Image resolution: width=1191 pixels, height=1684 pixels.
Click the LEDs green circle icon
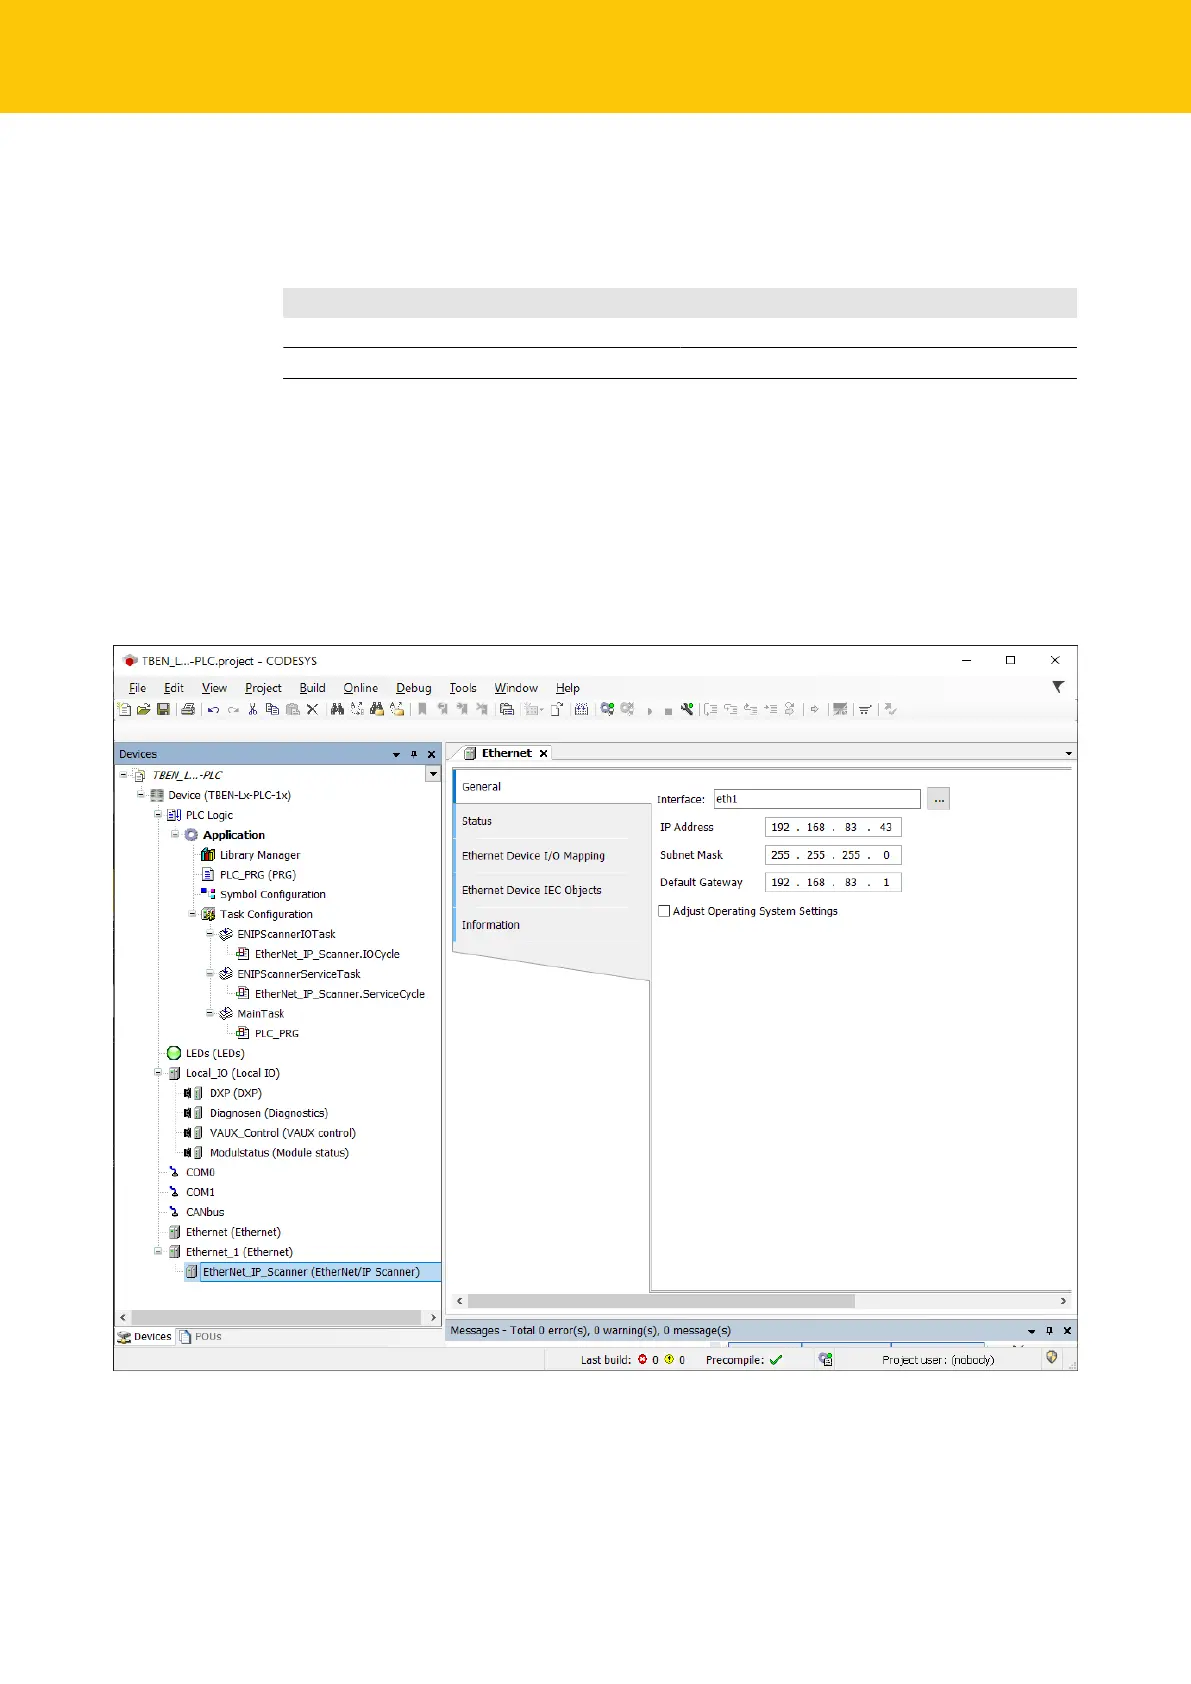174,1053
